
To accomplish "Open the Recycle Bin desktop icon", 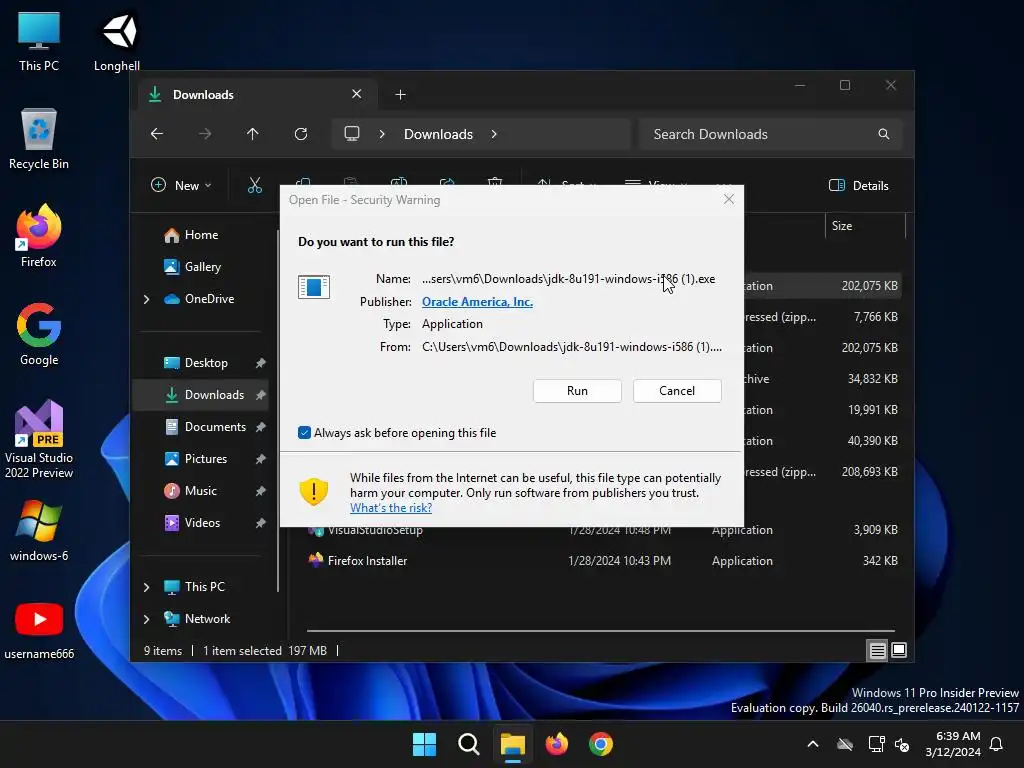I will 39,139.
